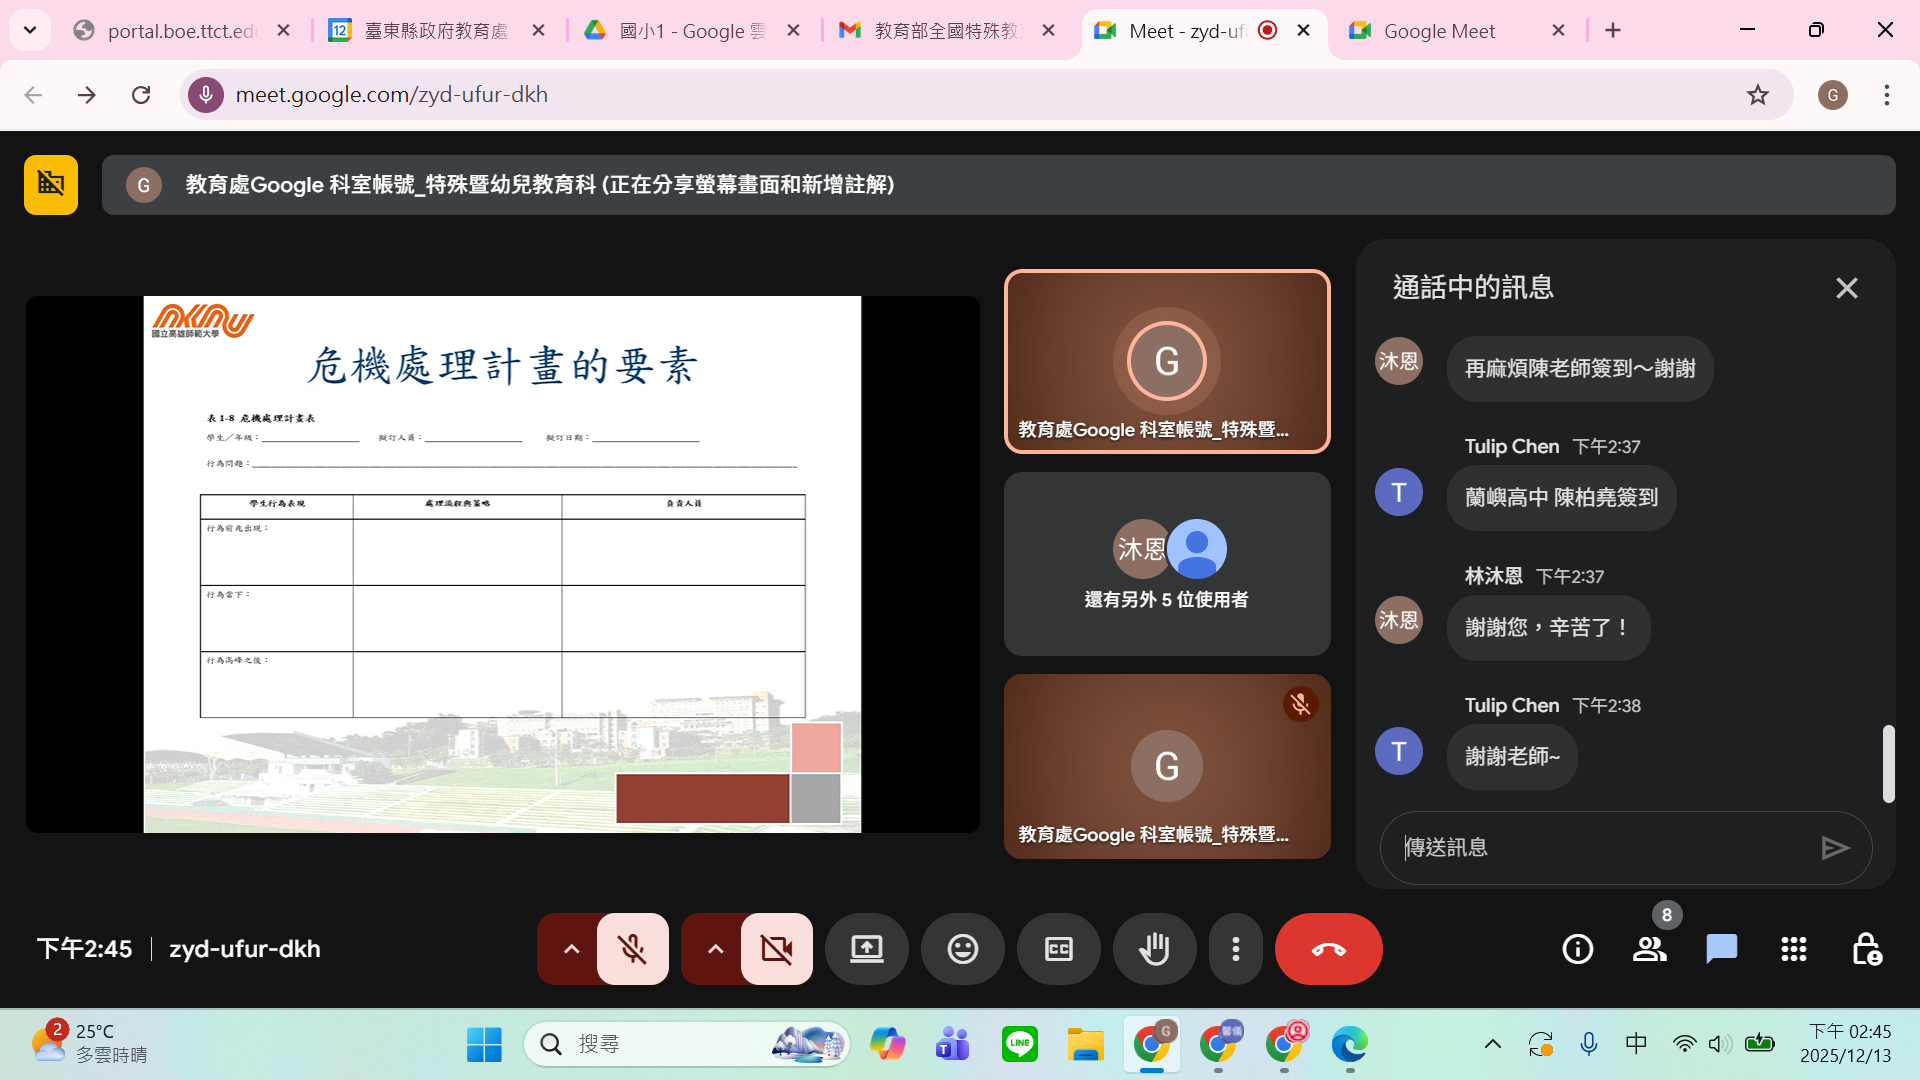
Task: Open more options three-dot menu
Action: (1236, 949)
